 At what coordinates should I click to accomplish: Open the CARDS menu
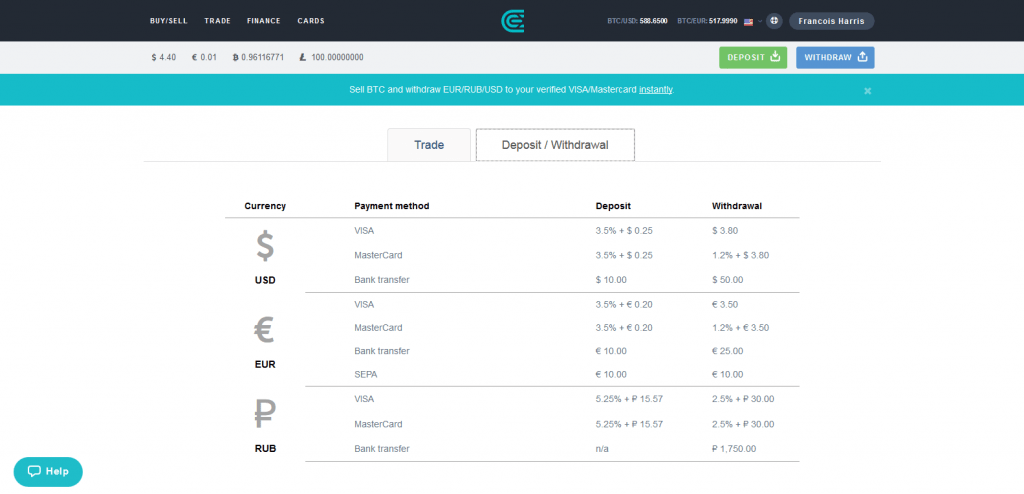click(311, 21)
